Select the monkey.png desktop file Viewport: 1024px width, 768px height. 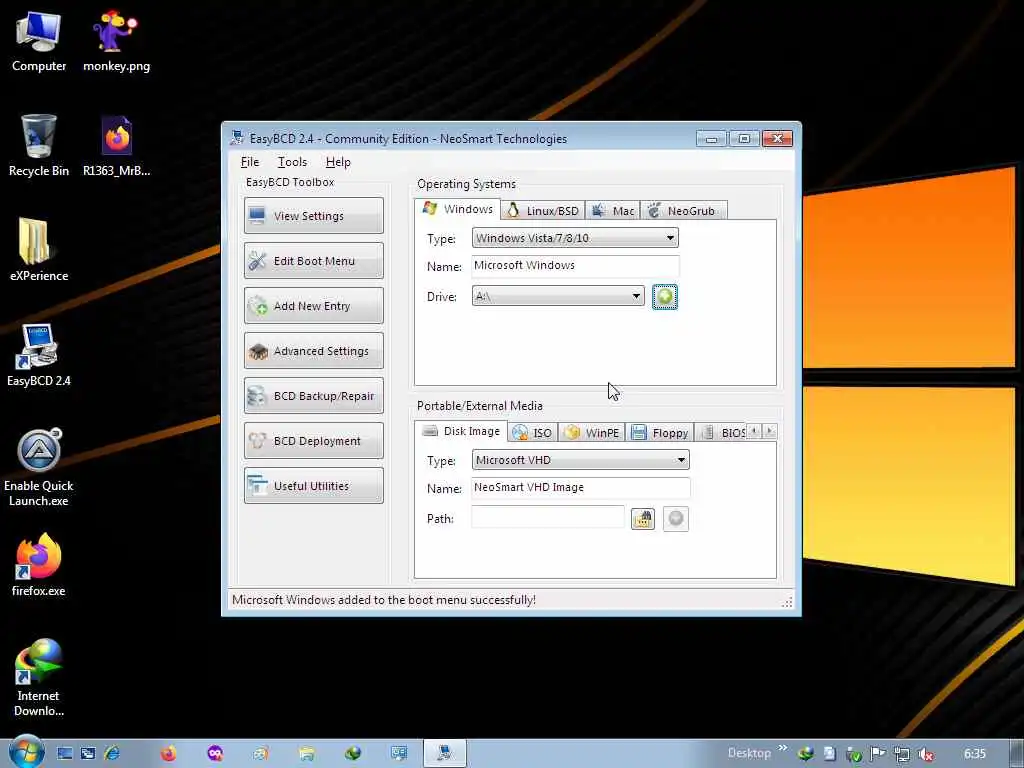click(116, 41)
